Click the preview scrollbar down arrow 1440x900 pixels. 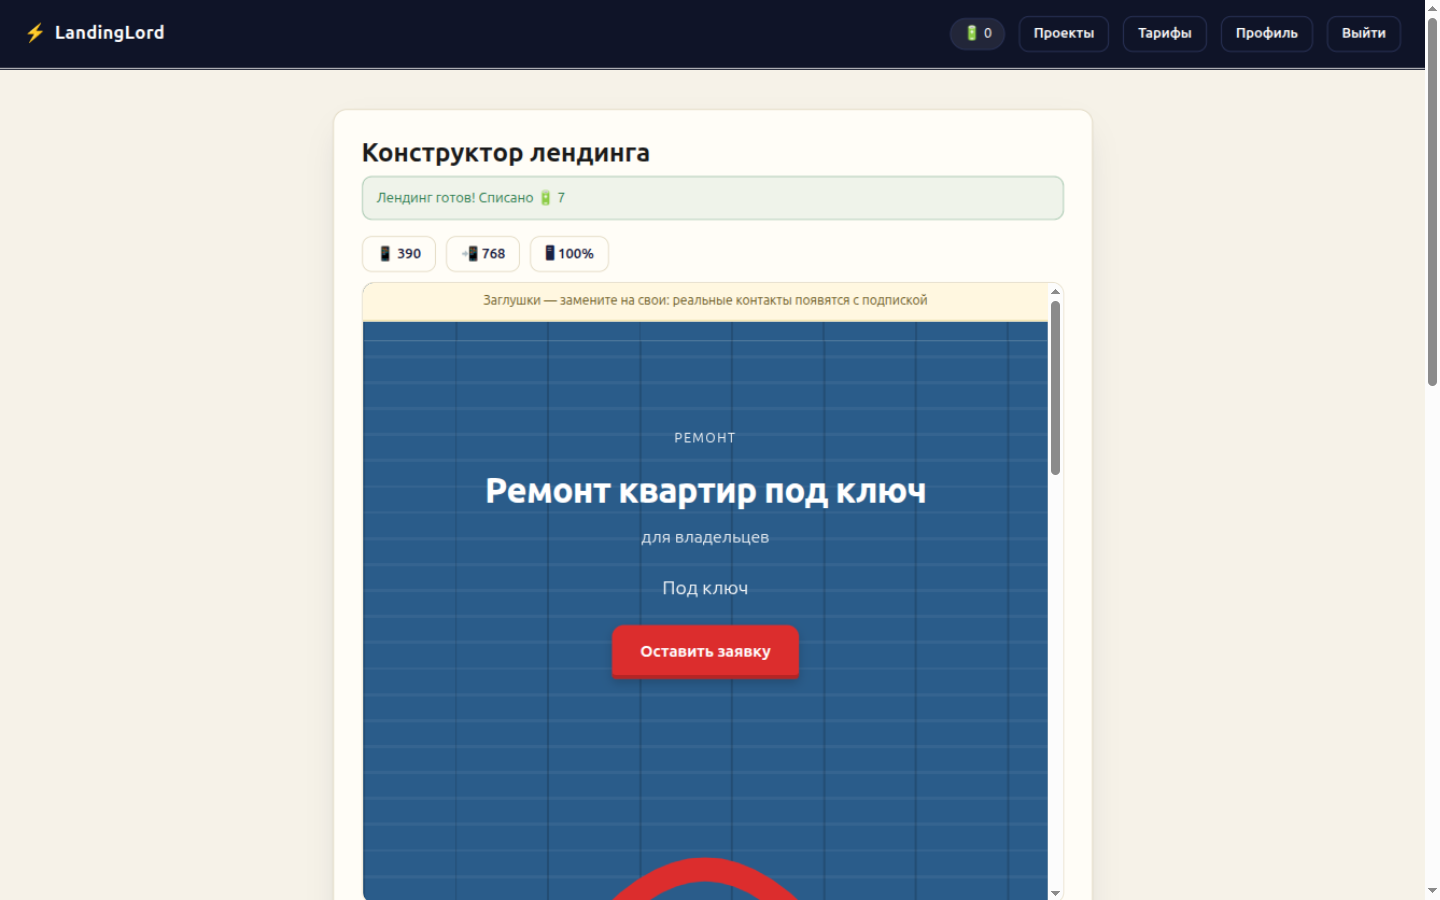pyautogui.click(x=1055, y=892)
